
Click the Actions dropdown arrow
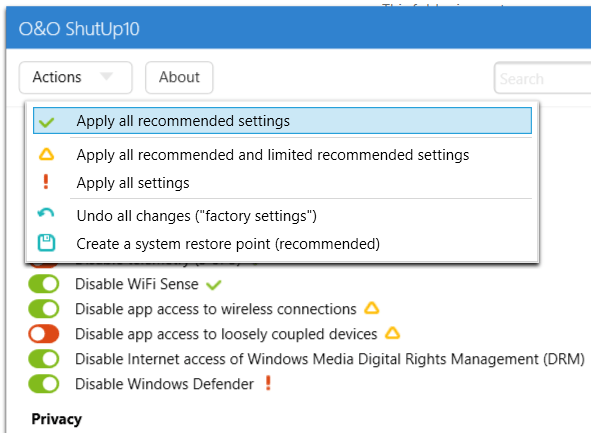[x=107, y=77]
